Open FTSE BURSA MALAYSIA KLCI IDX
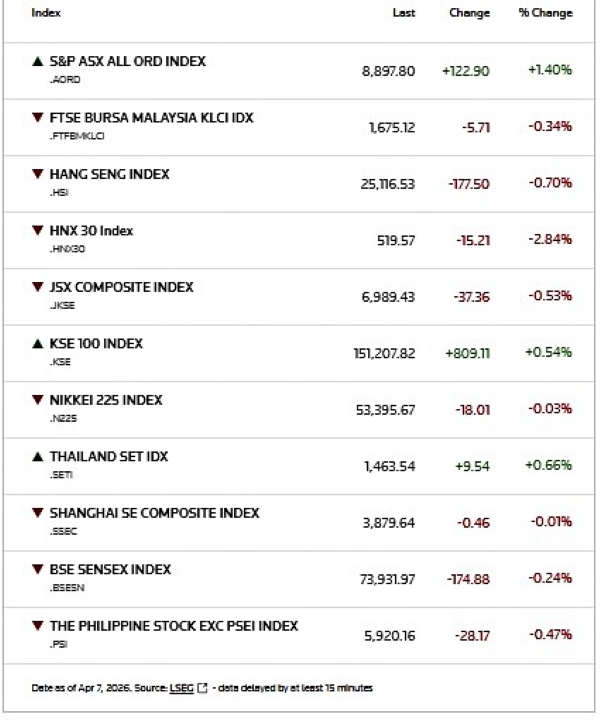 pyautogui.click(x=151, y=118)
